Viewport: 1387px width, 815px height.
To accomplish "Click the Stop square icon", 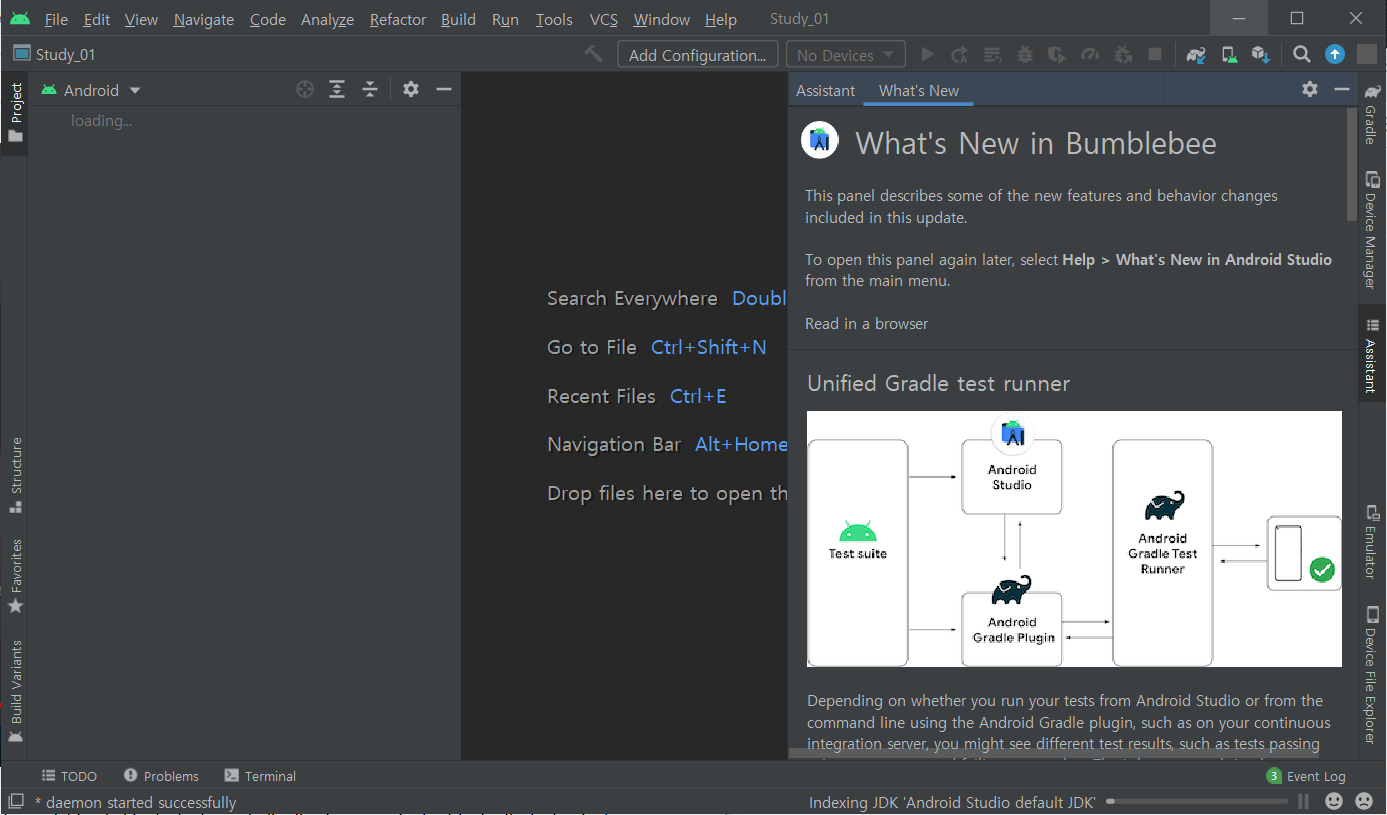I will [1155, 55].
